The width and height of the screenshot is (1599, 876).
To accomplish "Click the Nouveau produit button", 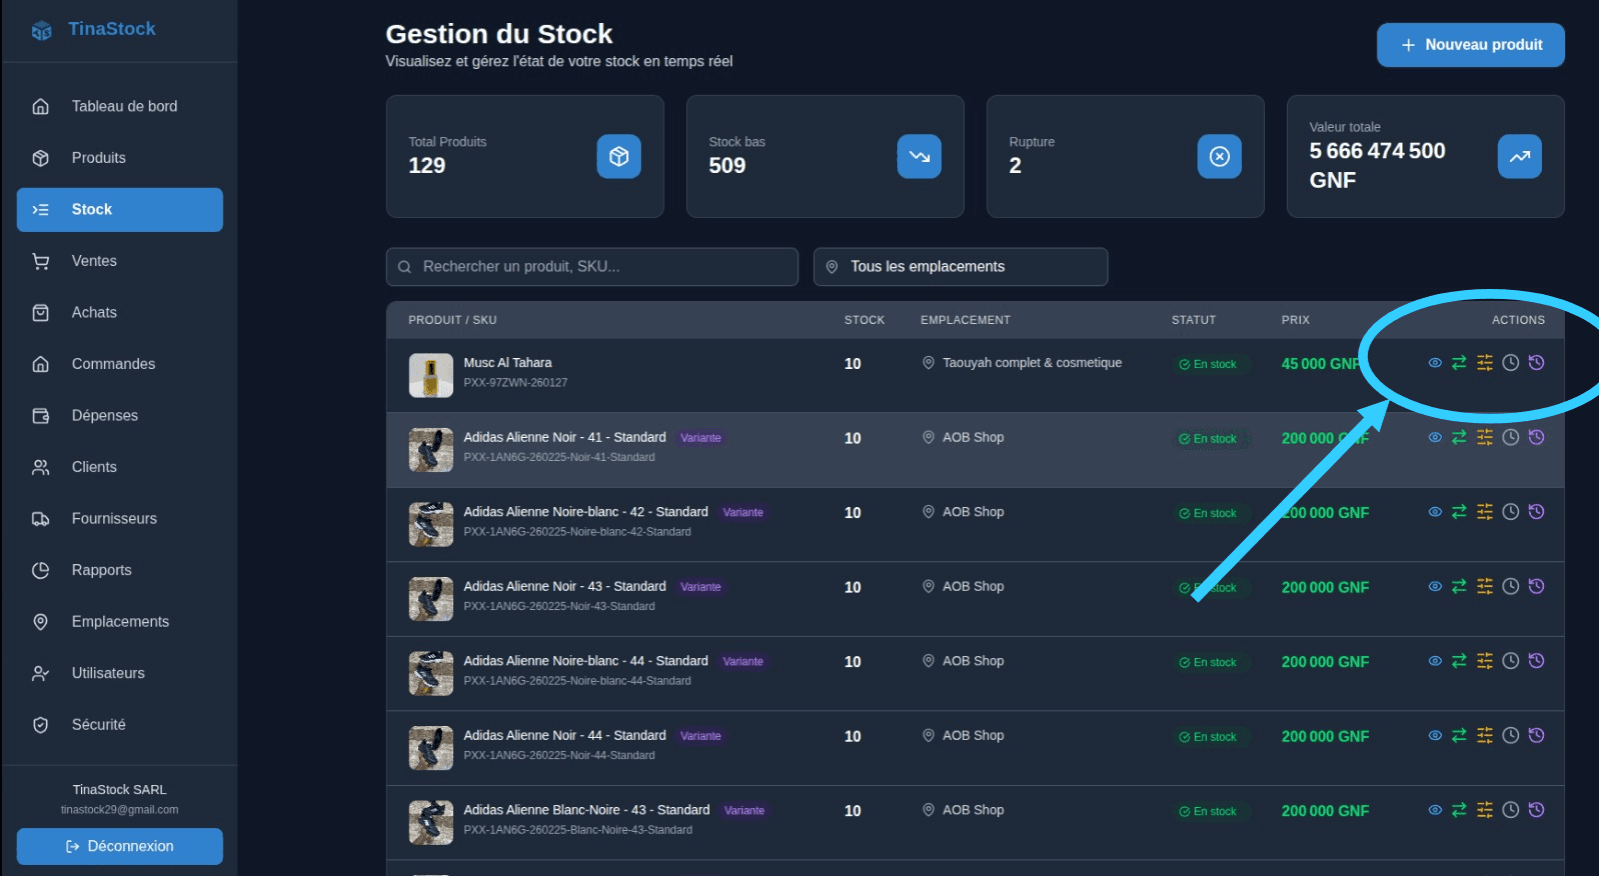I will [1470, 45].
